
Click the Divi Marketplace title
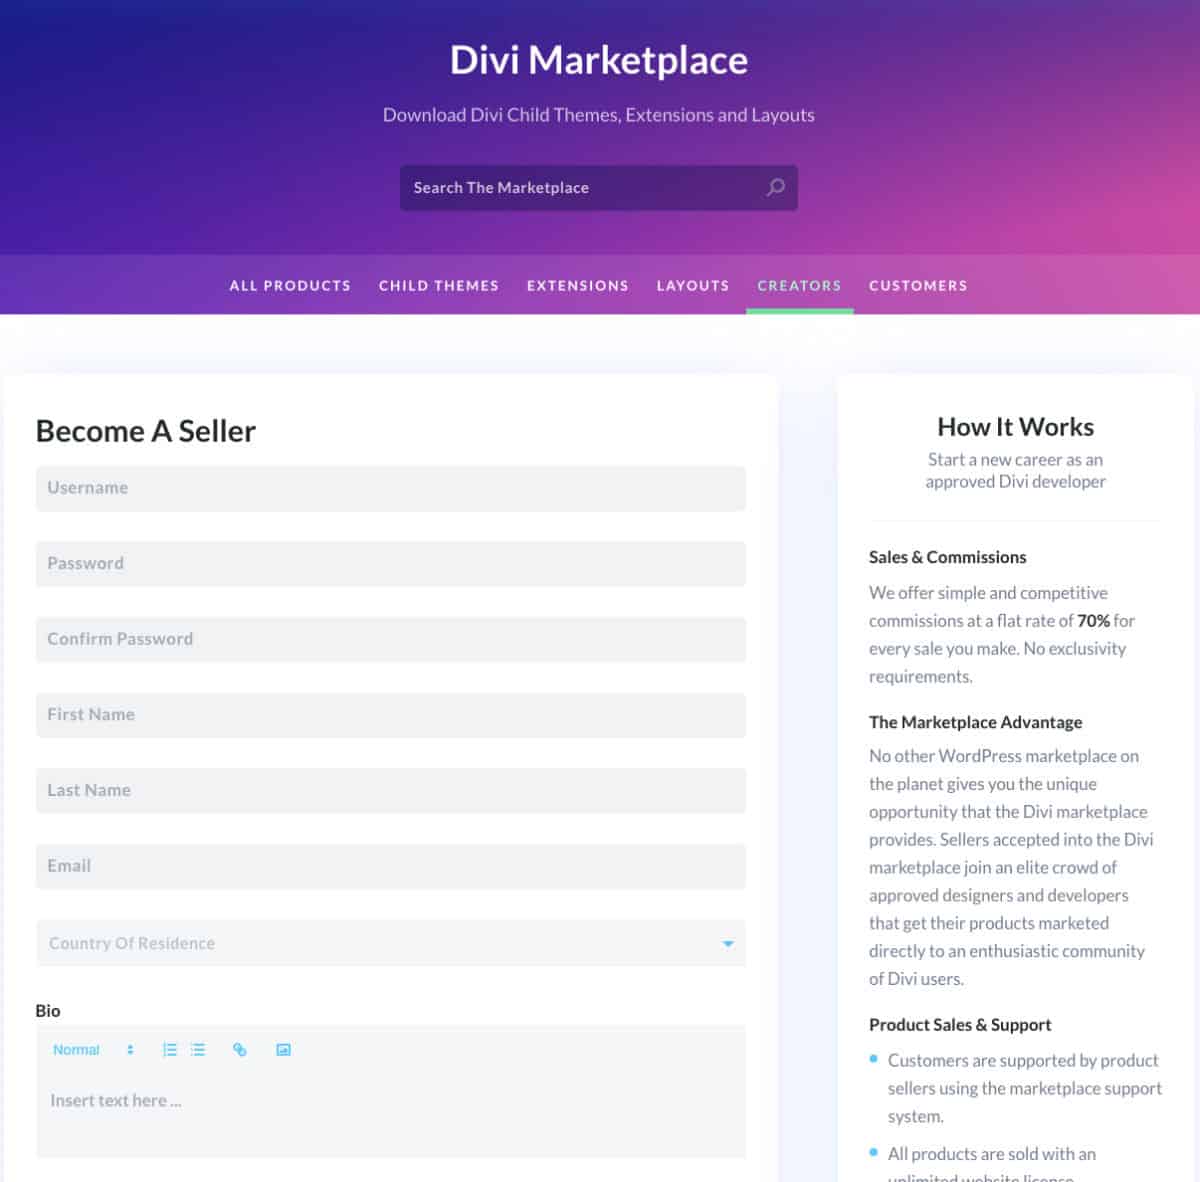point(599,60)
